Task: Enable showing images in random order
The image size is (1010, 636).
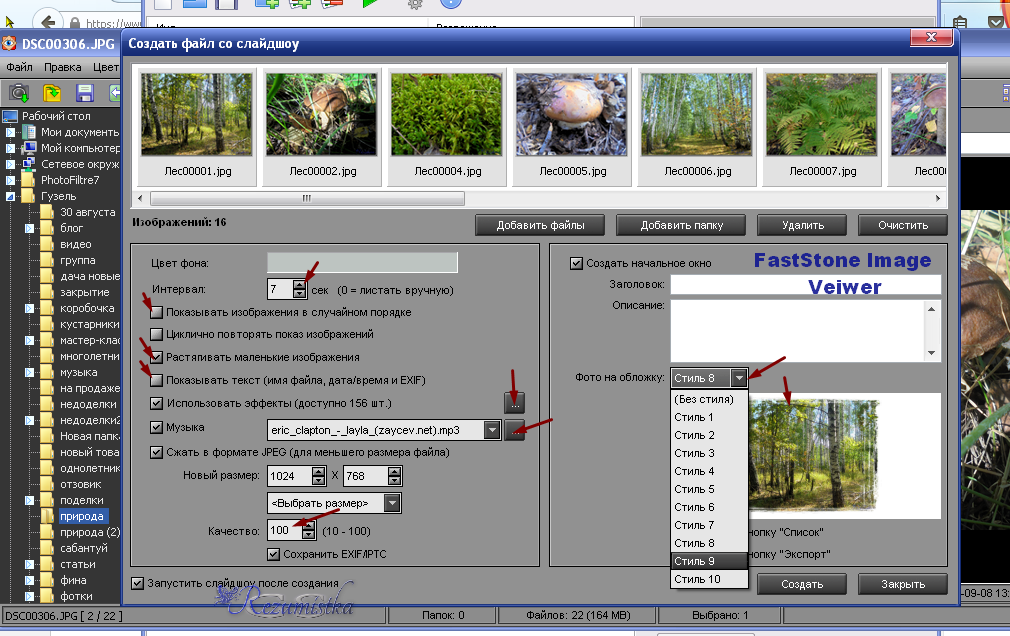Action: point(156,313)
